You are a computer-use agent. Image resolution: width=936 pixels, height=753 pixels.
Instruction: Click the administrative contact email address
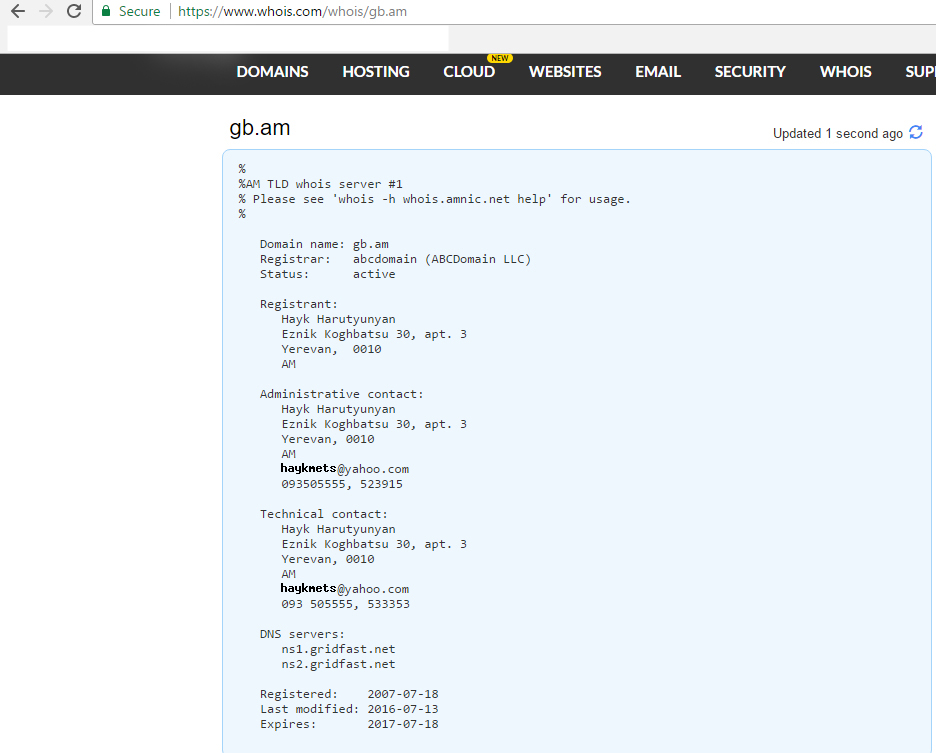coord(344,469)
